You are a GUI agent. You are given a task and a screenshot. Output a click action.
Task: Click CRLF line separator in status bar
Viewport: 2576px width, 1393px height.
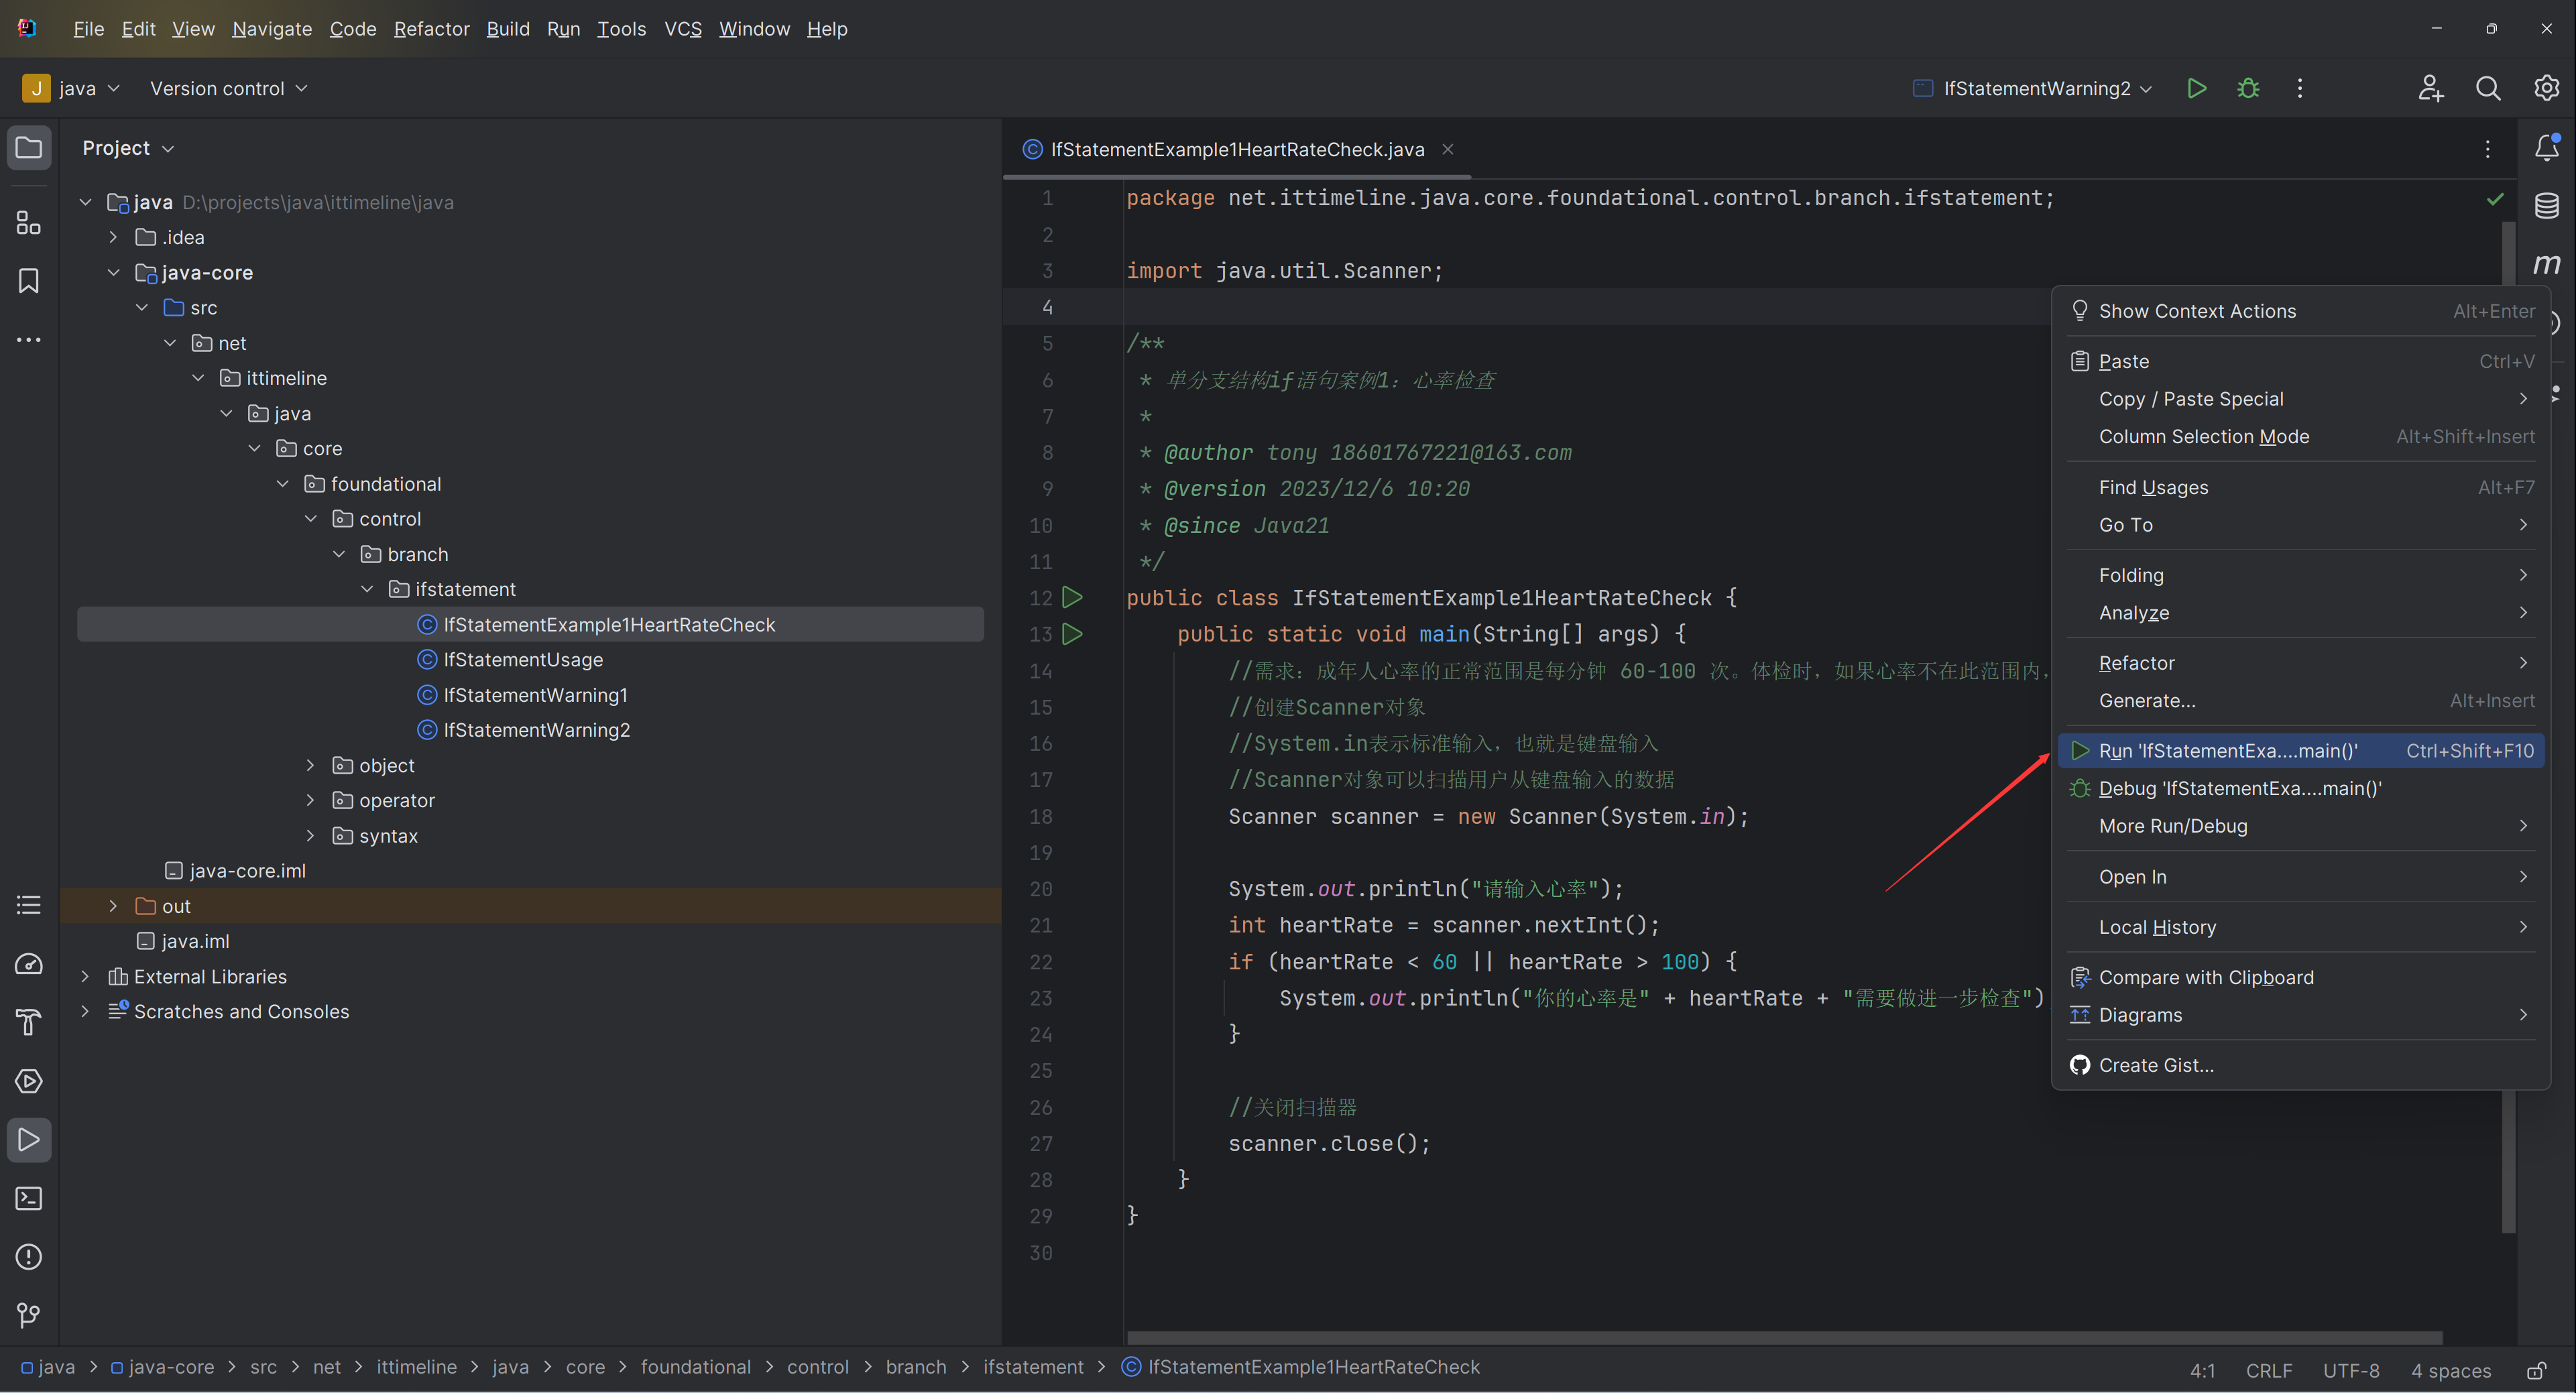coord(2268,1370)
